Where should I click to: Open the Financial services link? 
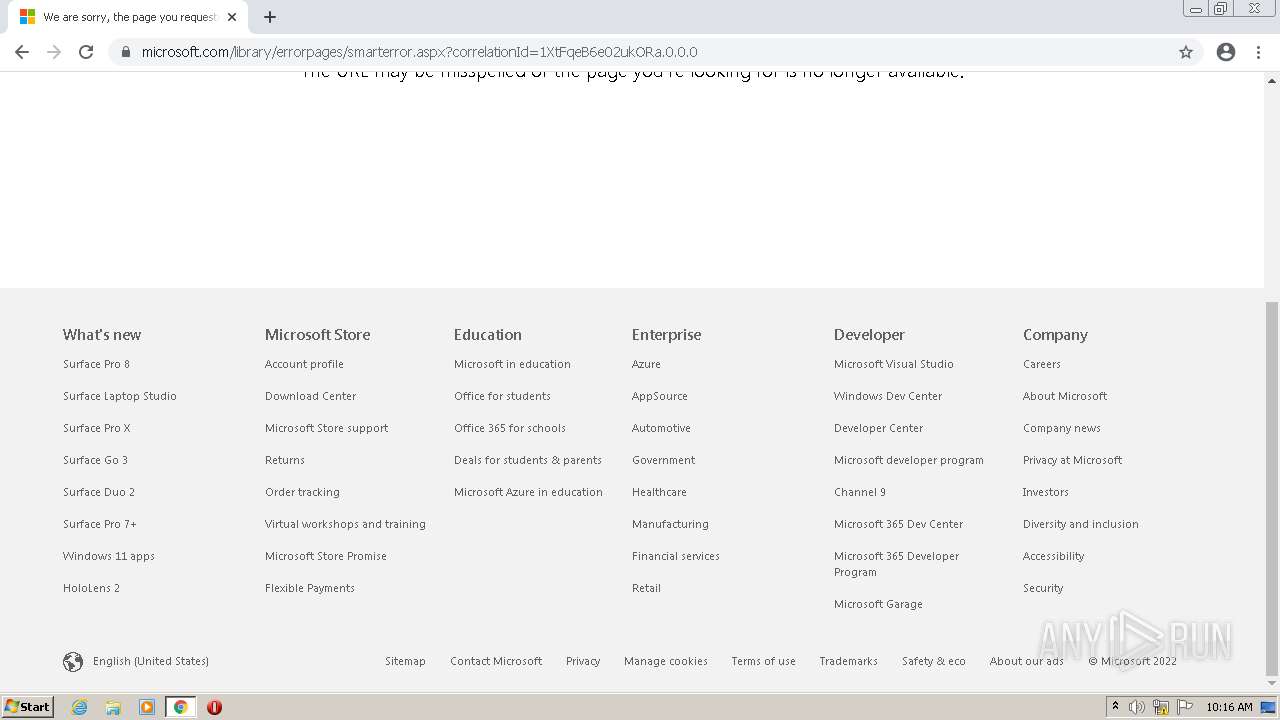tap(676, 556)
